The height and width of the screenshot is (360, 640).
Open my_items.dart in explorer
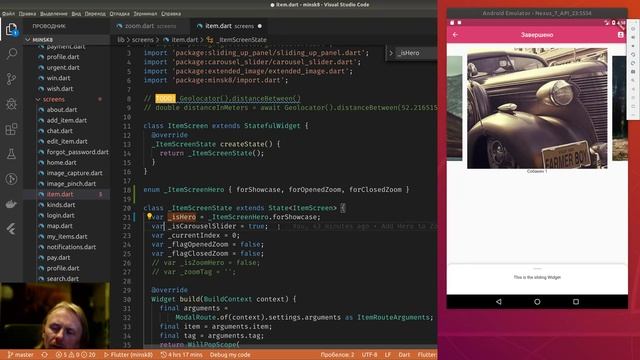[x=67, y=237]
